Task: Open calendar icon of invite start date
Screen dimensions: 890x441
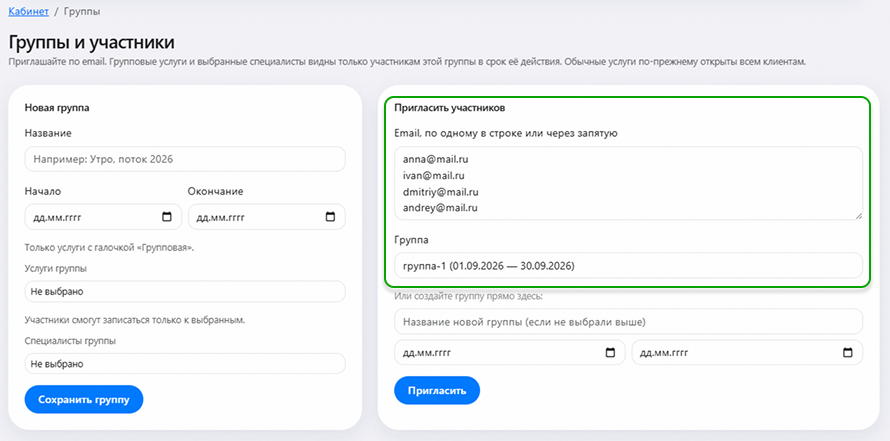Action: [x=610, y=352]
